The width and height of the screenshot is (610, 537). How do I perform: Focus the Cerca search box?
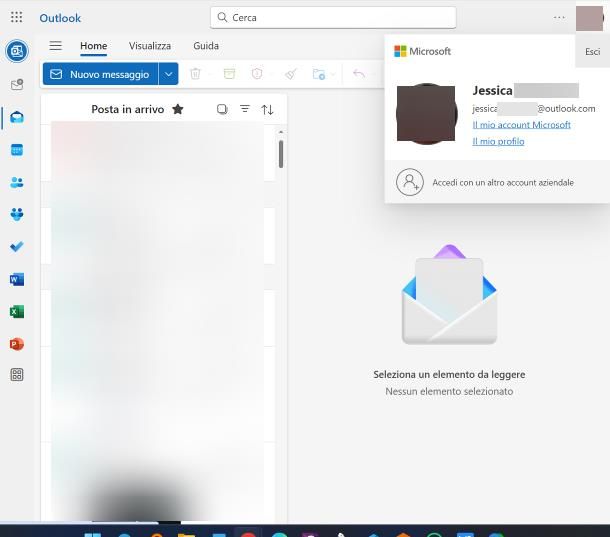pyautogui.click(x=333, y=18)
